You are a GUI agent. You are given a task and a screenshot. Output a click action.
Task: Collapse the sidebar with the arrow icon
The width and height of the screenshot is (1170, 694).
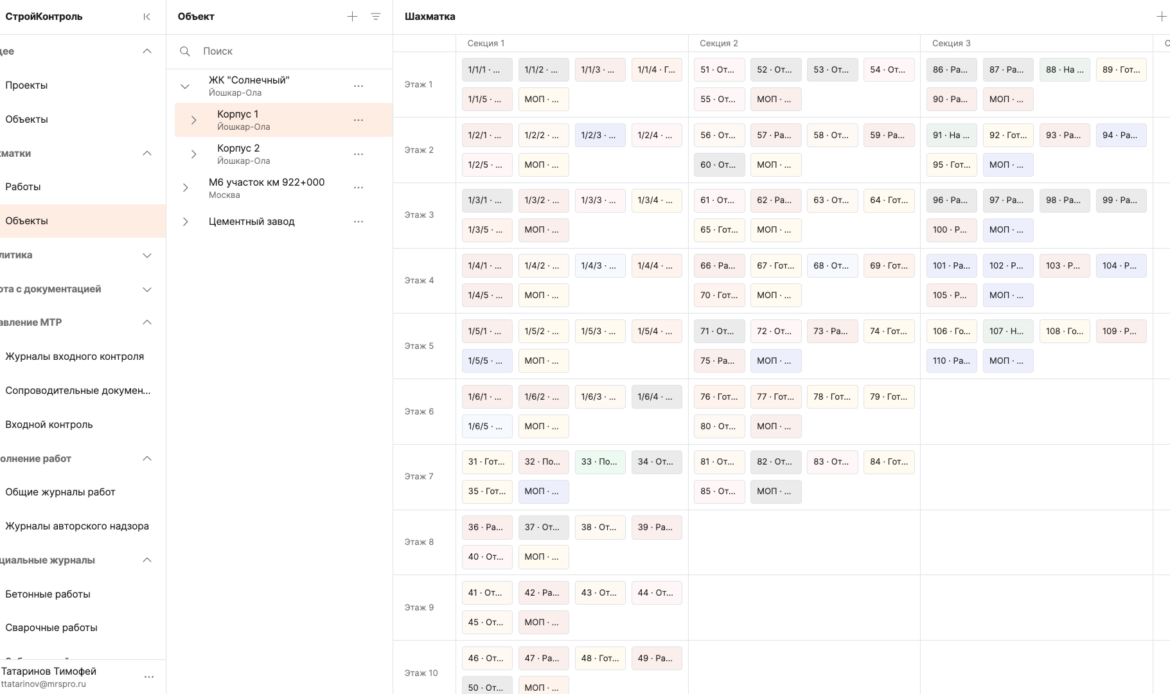(x=146, y=16)
